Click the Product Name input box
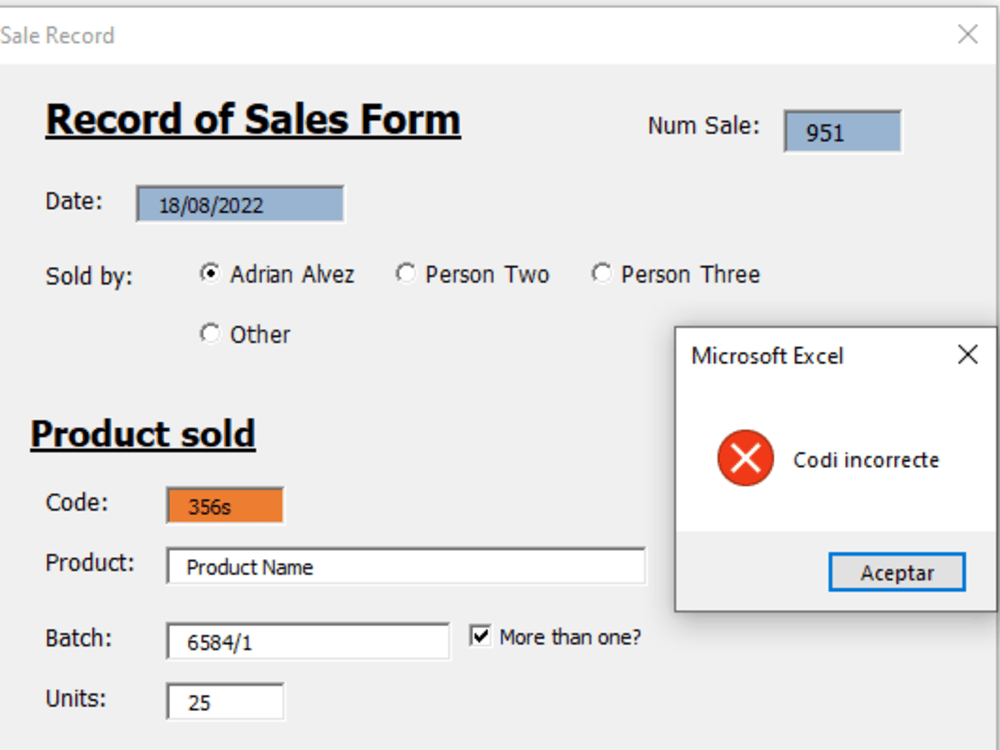The width and height of the screenshot is (1000, 750). click(405, 566)
